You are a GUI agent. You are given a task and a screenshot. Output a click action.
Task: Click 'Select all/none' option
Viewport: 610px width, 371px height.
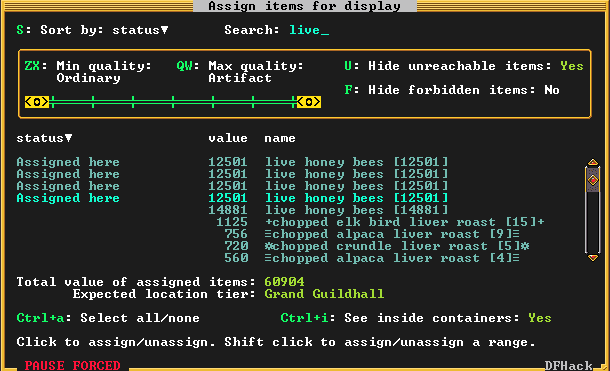pyautogui.click(x=108, y=318)
